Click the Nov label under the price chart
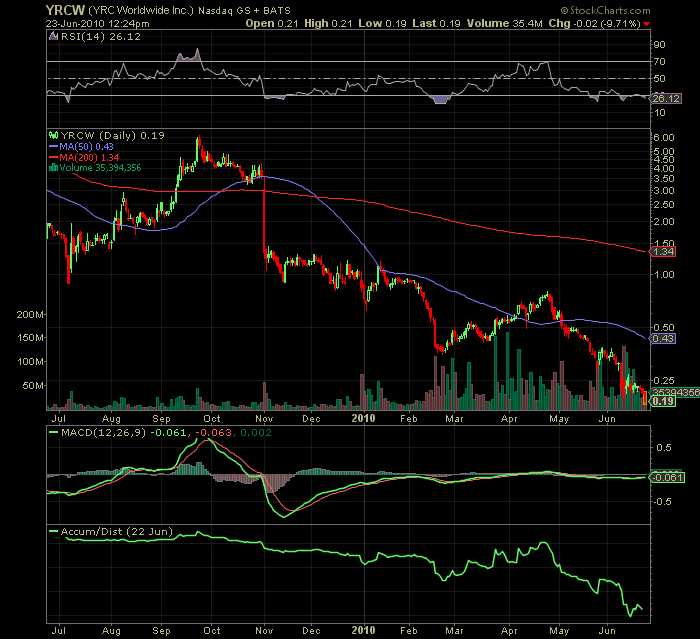 (264, 419)
